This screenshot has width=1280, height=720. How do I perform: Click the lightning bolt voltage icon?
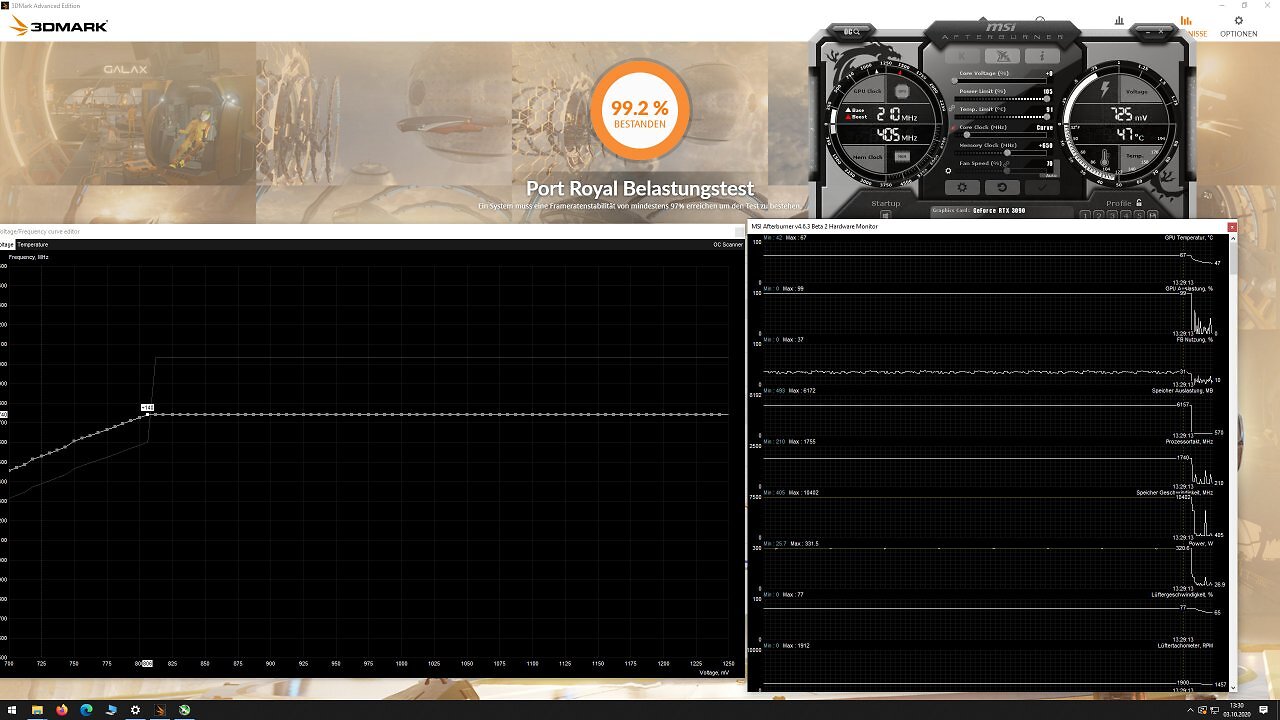point(1105,89)
